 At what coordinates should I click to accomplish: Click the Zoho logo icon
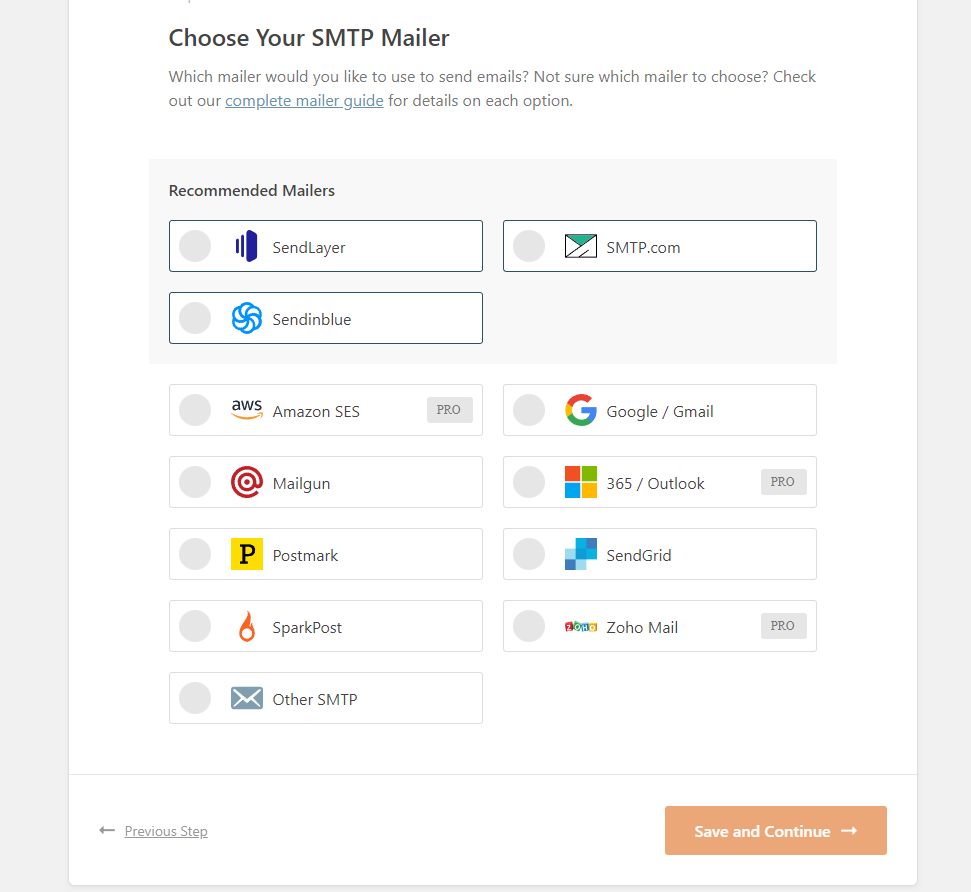pyautogui.click(x=581, y=627)
